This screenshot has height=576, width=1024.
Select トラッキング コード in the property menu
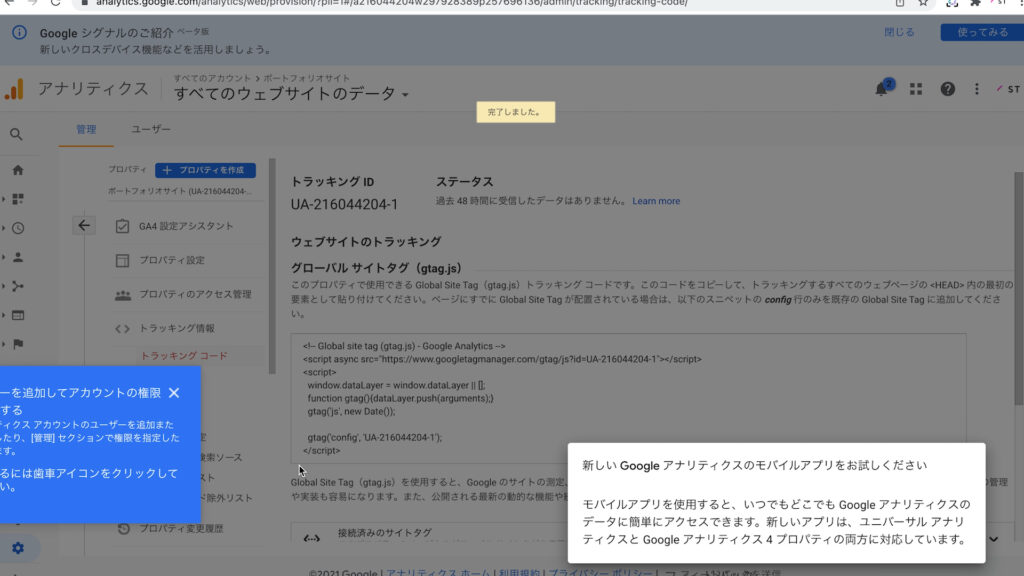[184, 356]
